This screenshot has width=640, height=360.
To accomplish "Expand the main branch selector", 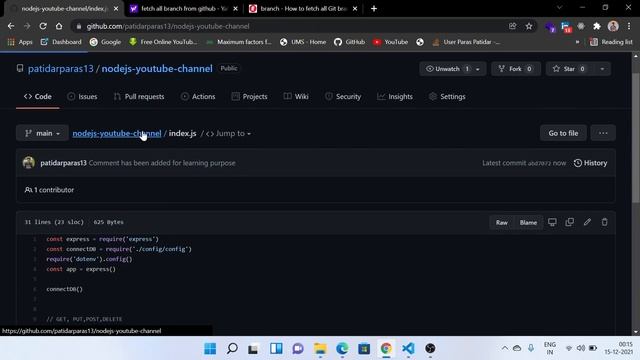I will pyautogui.click(x=42, y=133).
